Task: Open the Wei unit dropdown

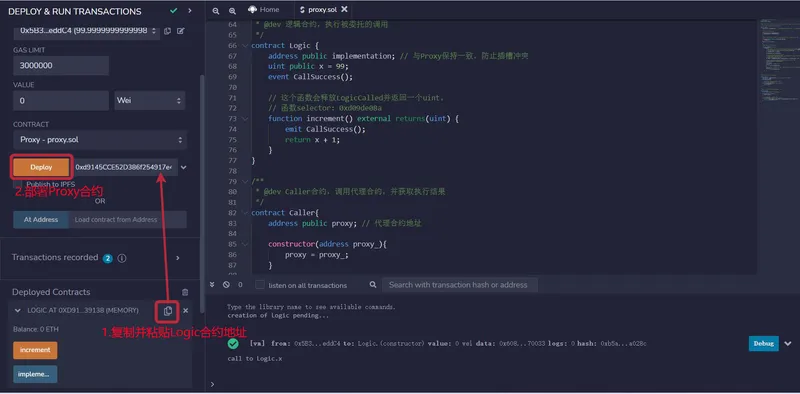Action: 149,101
